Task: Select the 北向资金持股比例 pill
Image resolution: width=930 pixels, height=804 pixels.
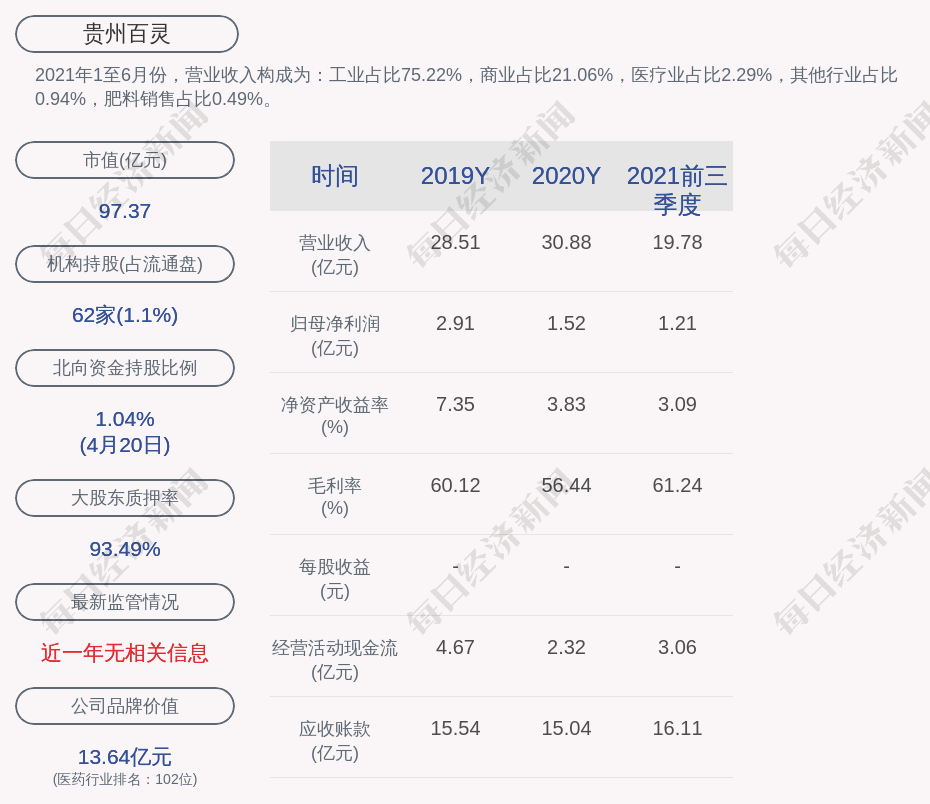Action: click(x=125, y=368)
